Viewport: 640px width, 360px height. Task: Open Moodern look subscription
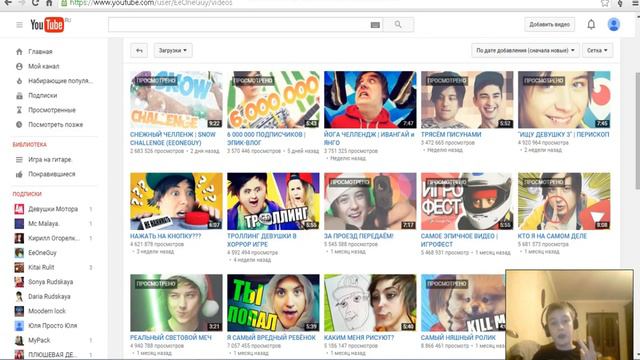coord(47,311)
